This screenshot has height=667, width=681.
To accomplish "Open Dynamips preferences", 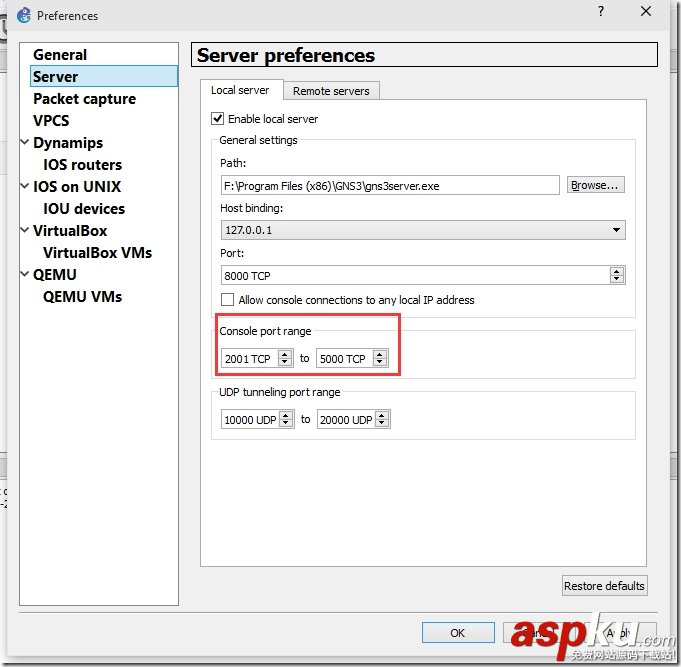I will (x=68, y=143).
